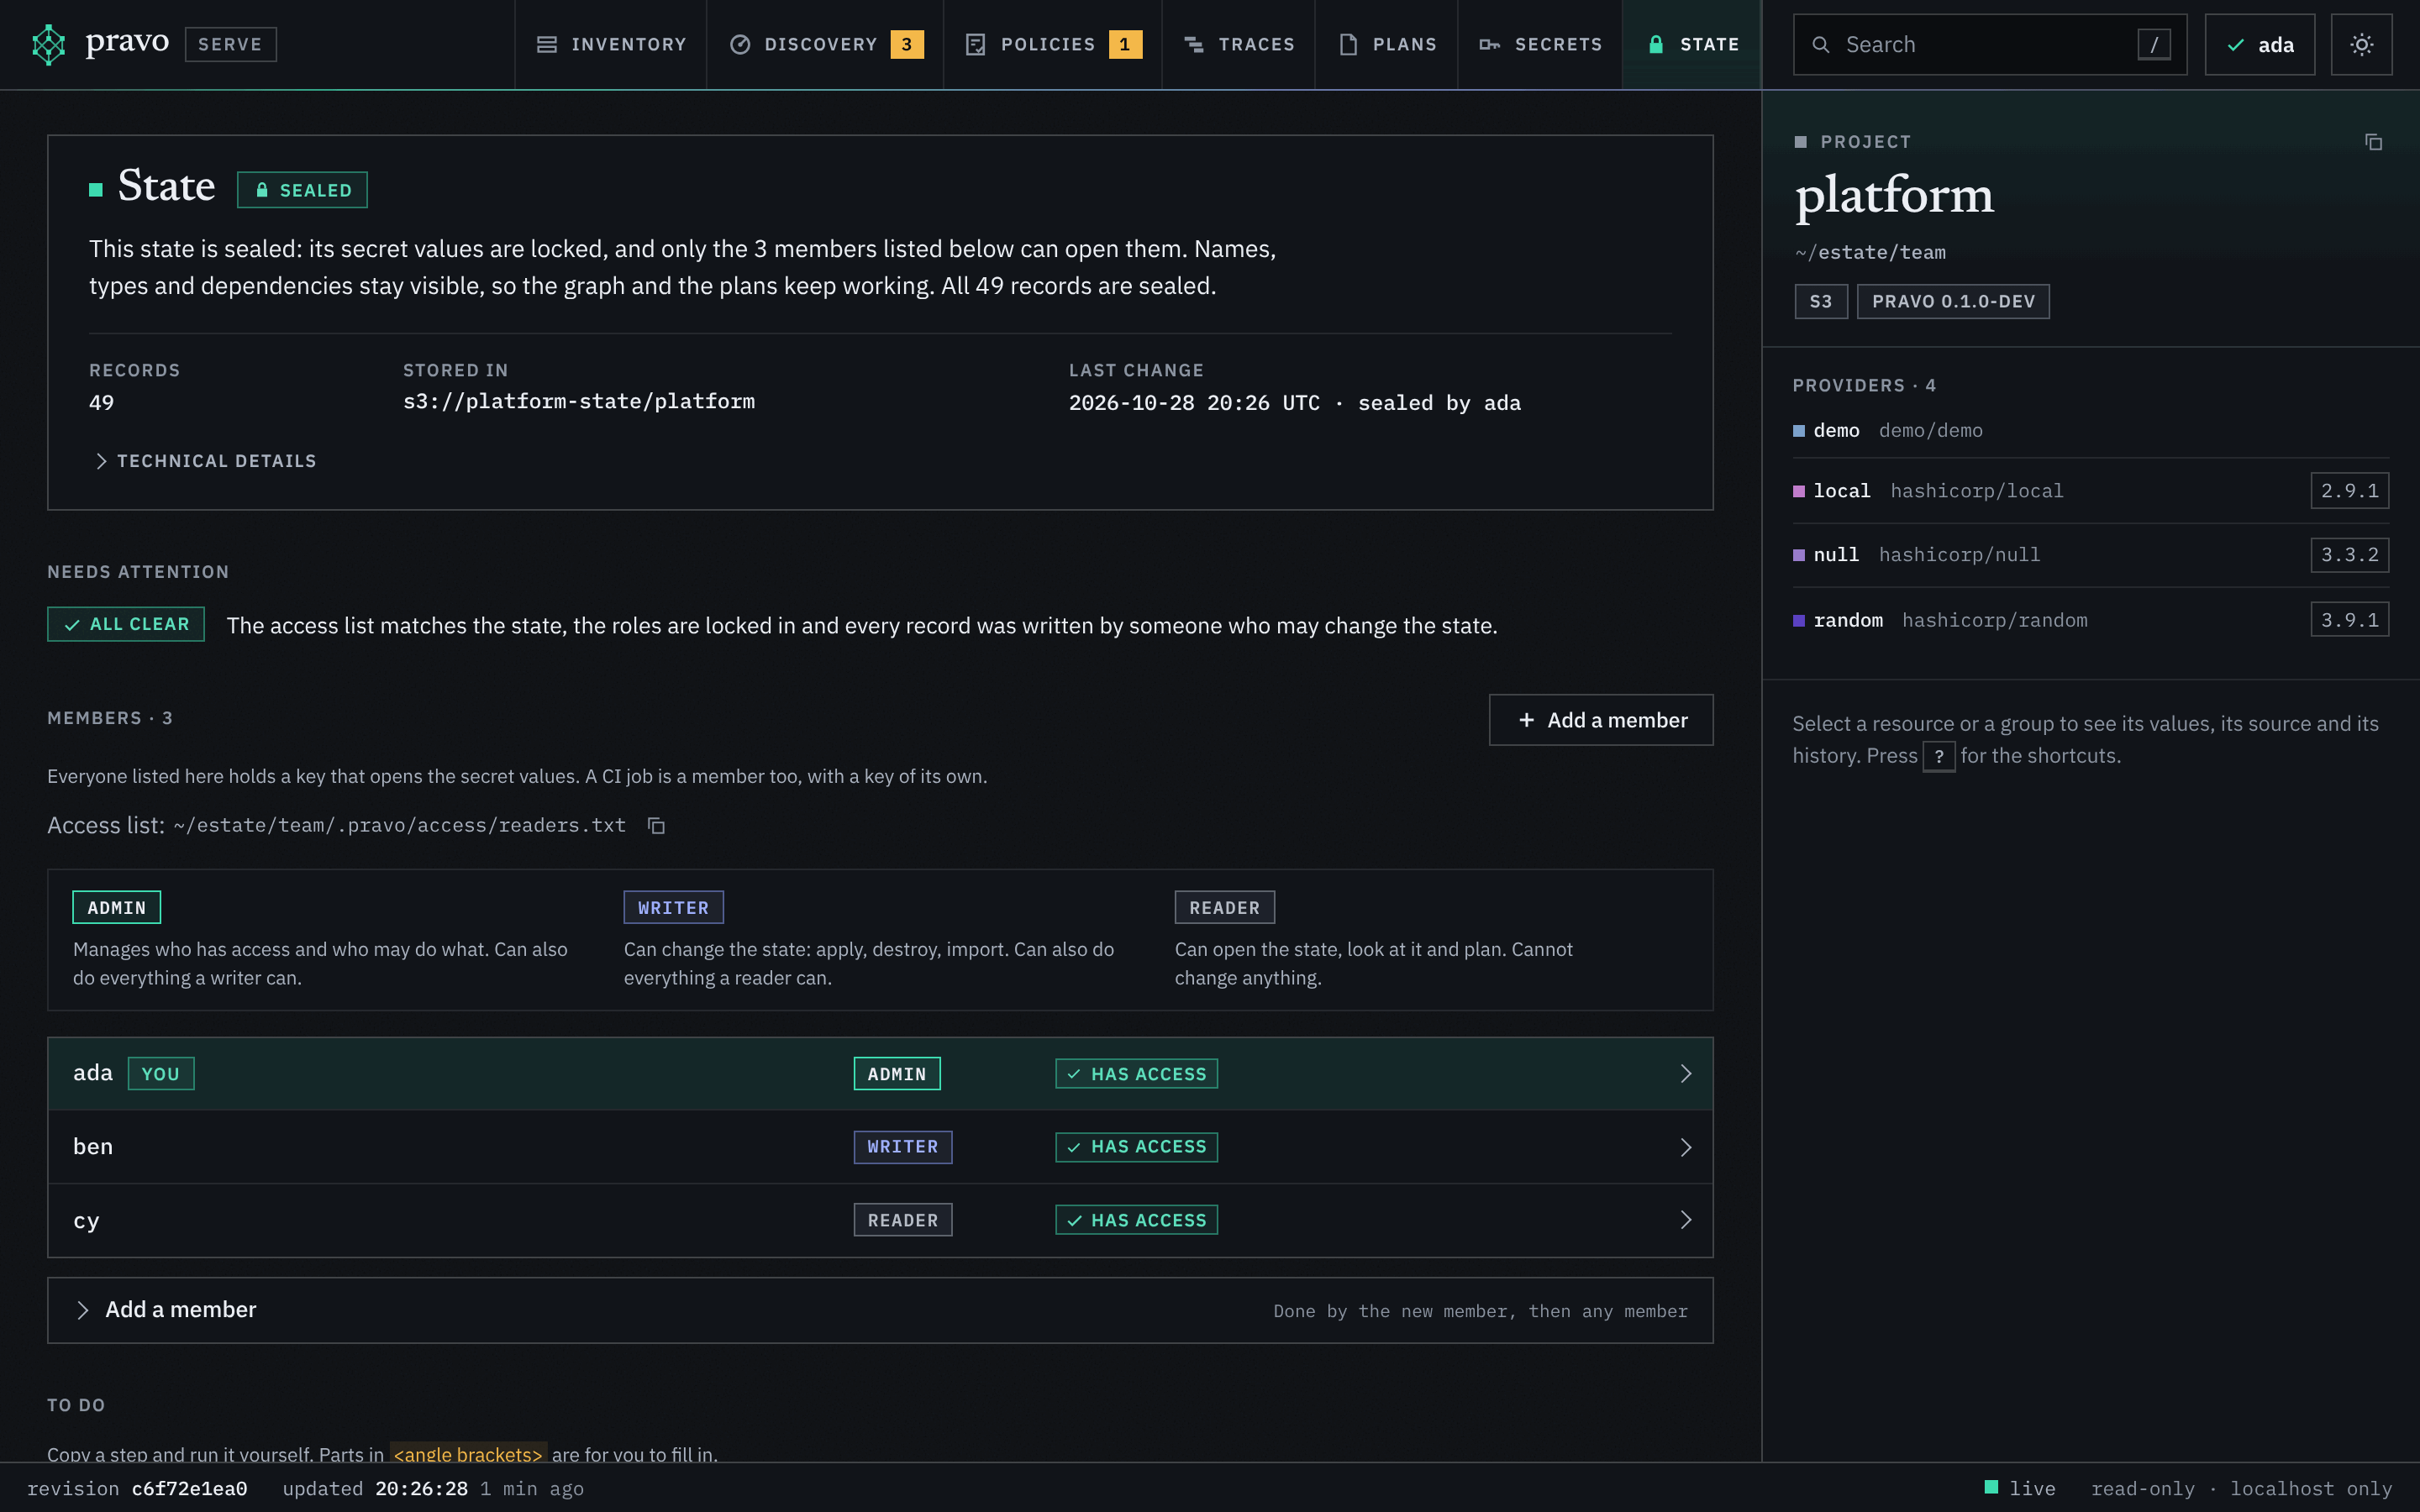Image resolution: width=2420 pixels, height=1512 pixels.
Task: Copy the access list file path
Action: click(656, 825)
